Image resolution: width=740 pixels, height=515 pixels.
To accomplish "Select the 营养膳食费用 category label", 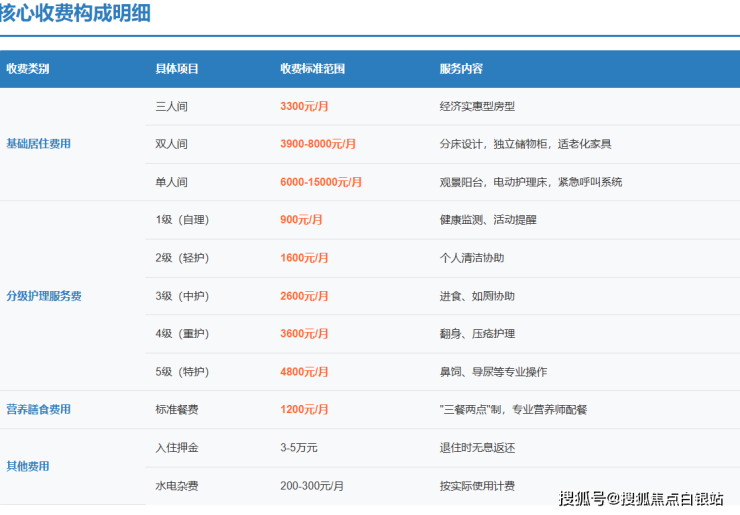I will pyautogui.click(x=38, y=409).
